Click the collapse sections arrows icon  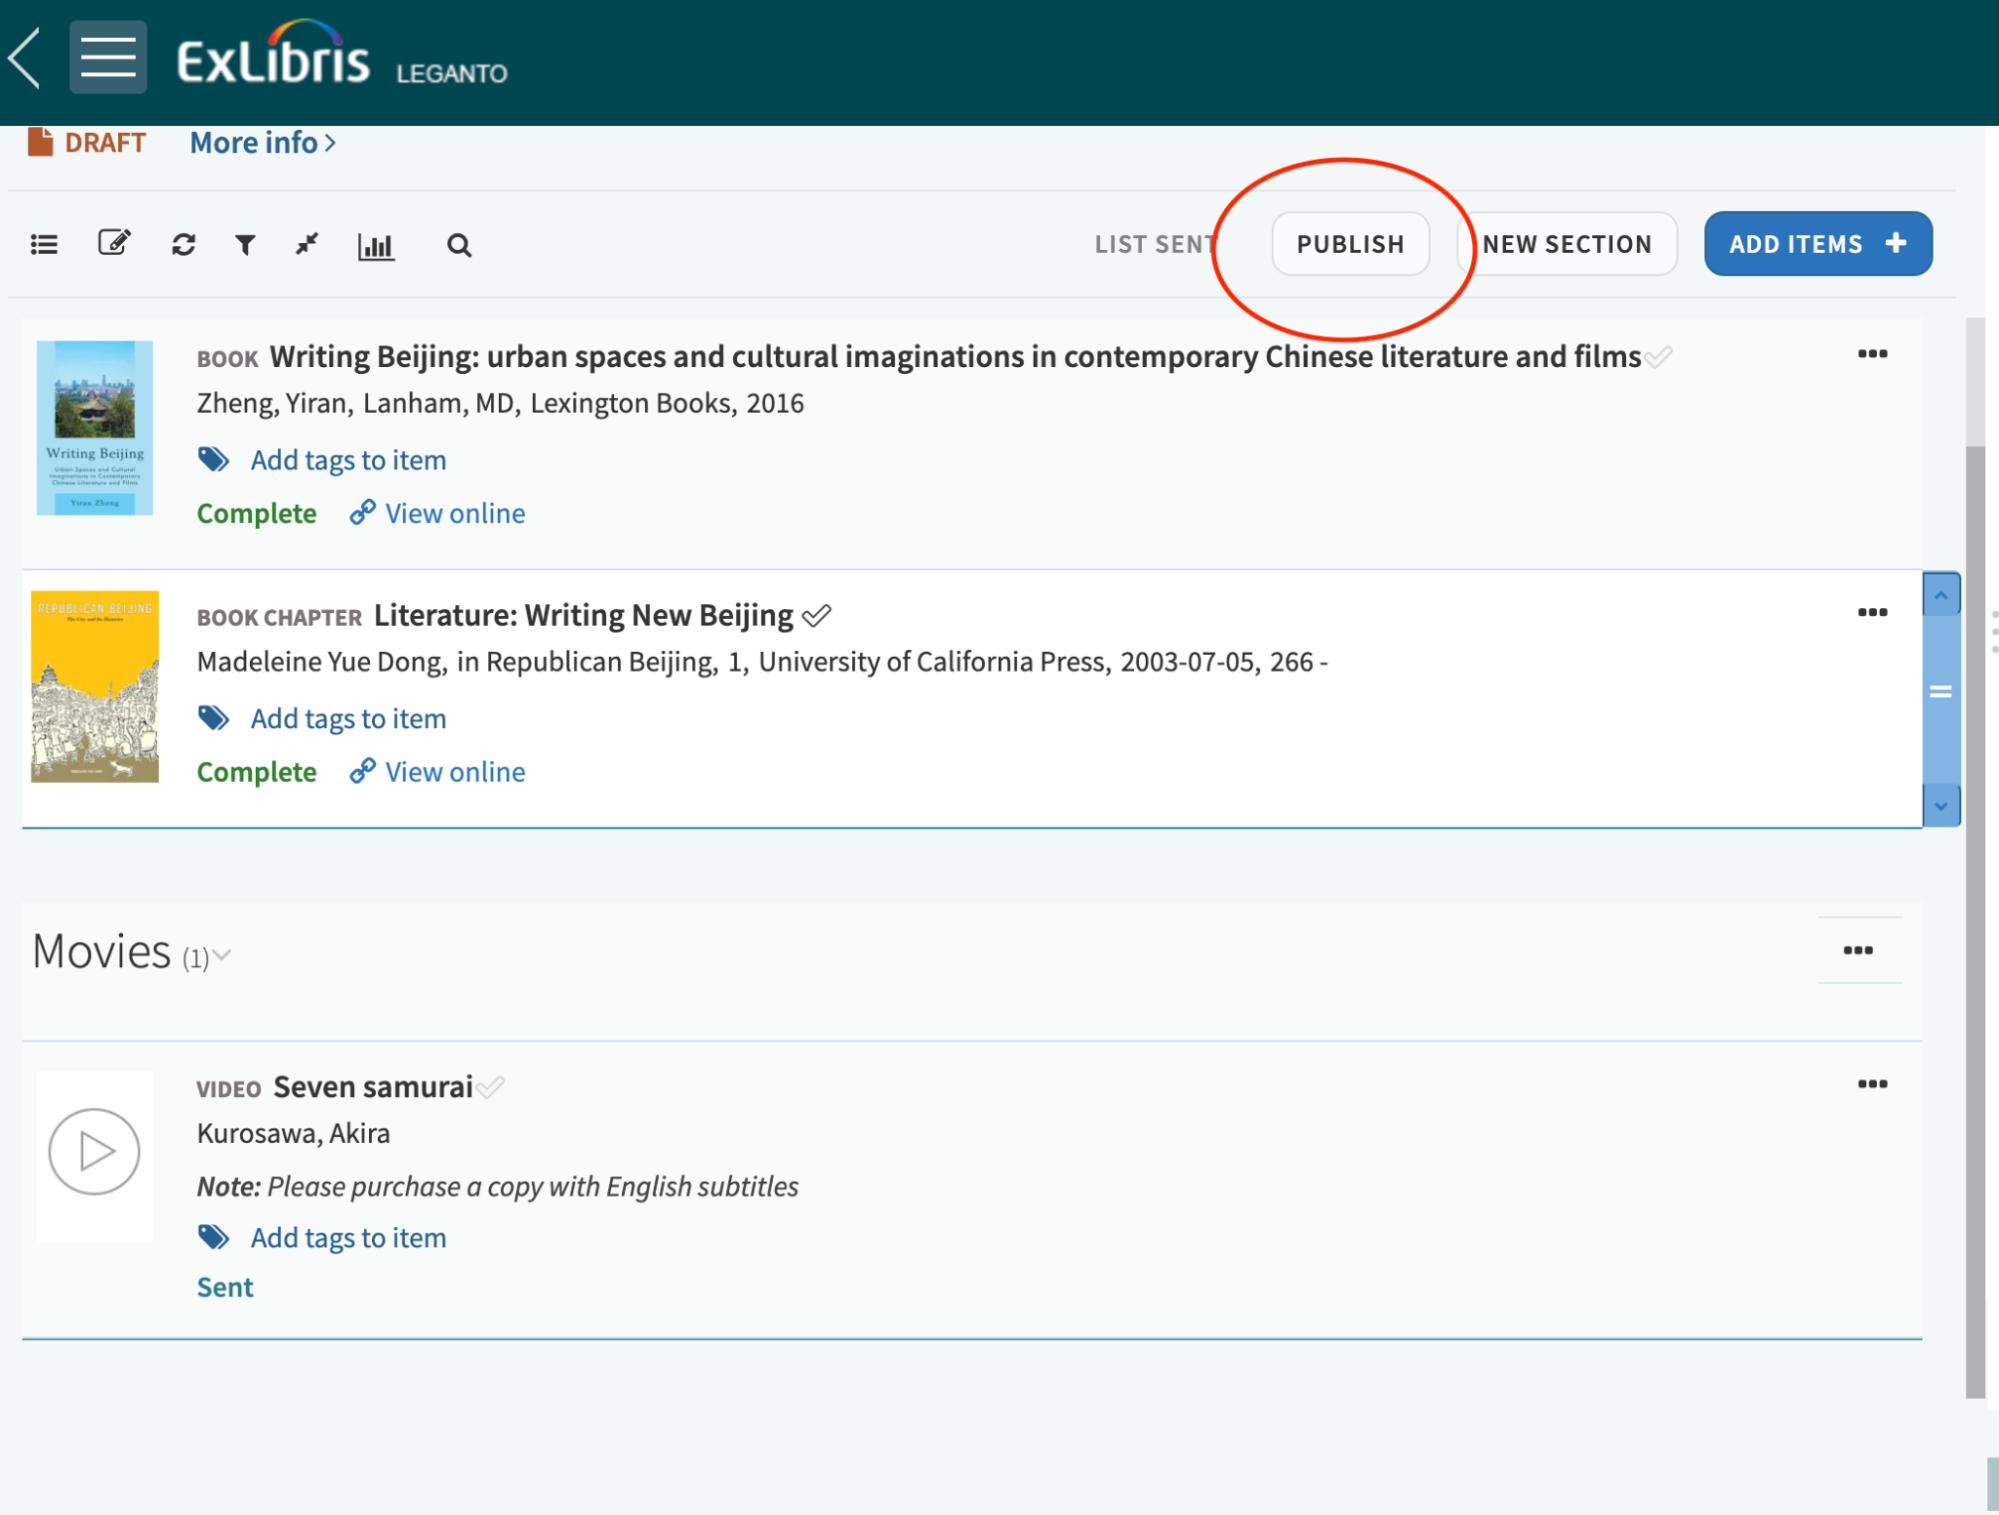pos(307,244)
